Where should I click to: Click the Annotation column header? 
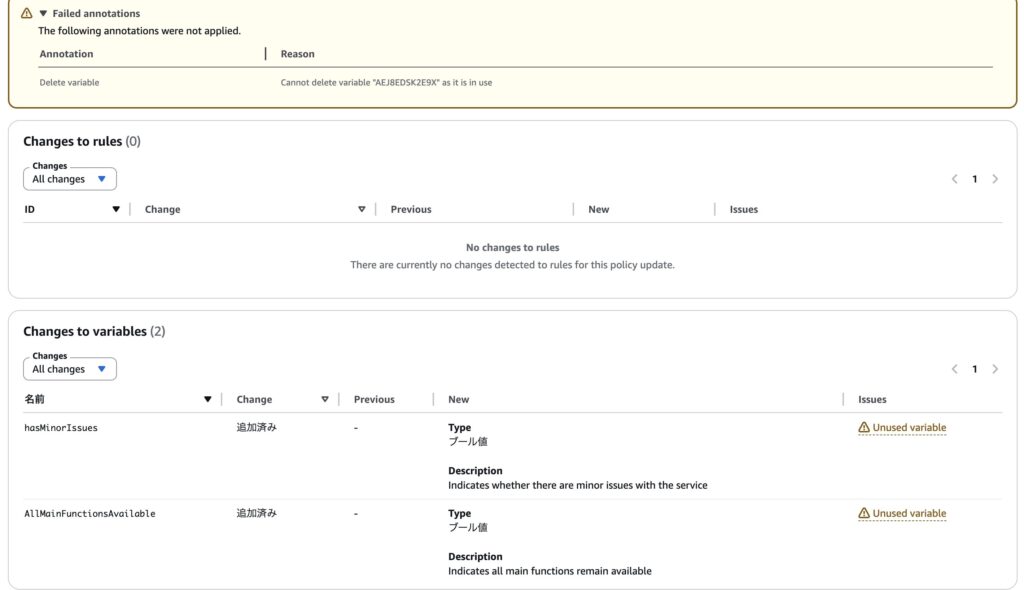(66, 54)
